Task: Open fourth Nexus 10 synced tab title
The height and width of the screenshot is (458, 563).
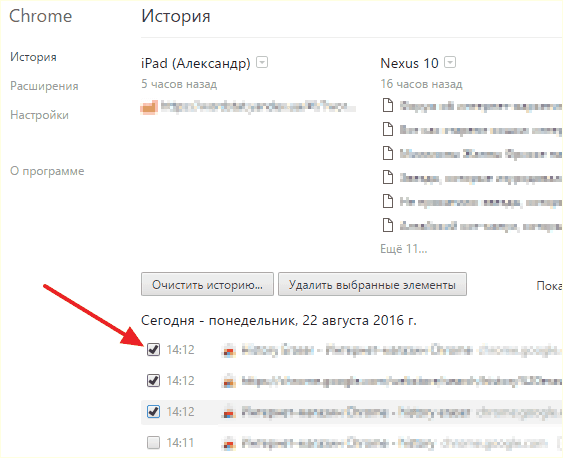Action: 481,178
